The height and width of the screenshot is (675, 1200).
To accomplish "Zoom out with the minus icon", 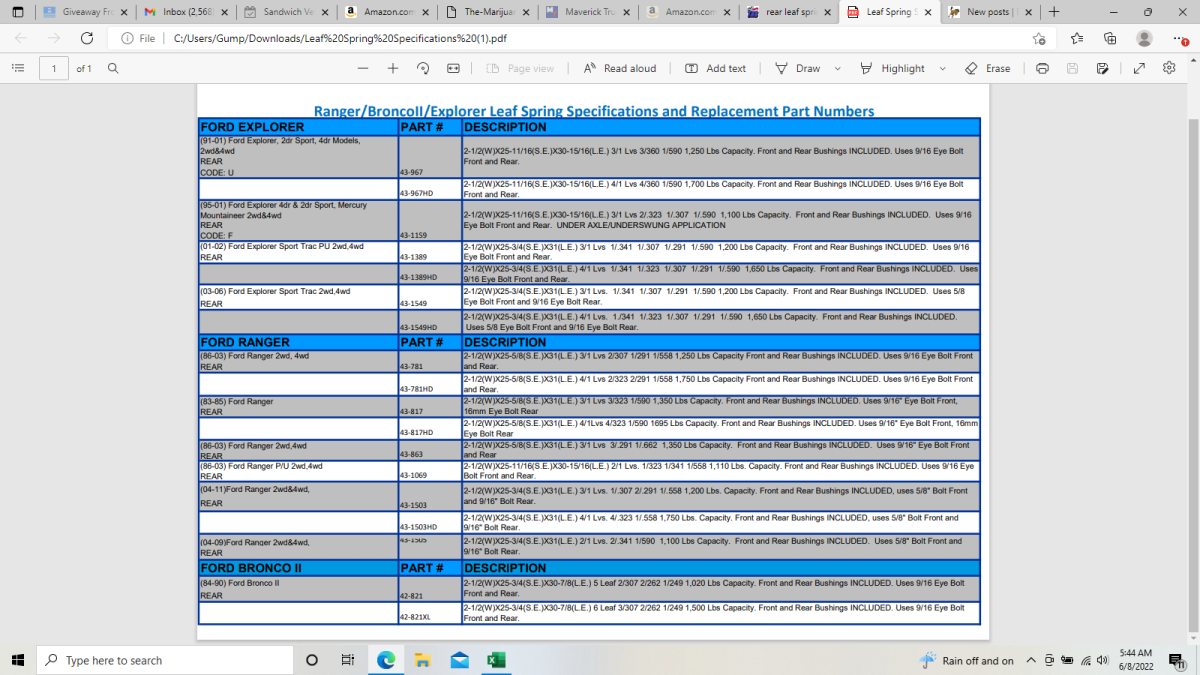I will point(363,68).
